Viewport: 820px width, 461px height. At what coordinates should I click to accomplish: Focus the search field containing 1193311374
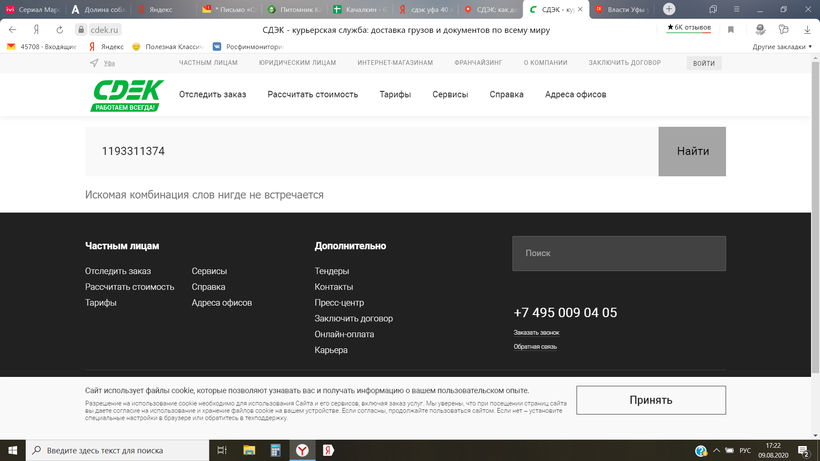pyautogui.click(x=371, y=152)
